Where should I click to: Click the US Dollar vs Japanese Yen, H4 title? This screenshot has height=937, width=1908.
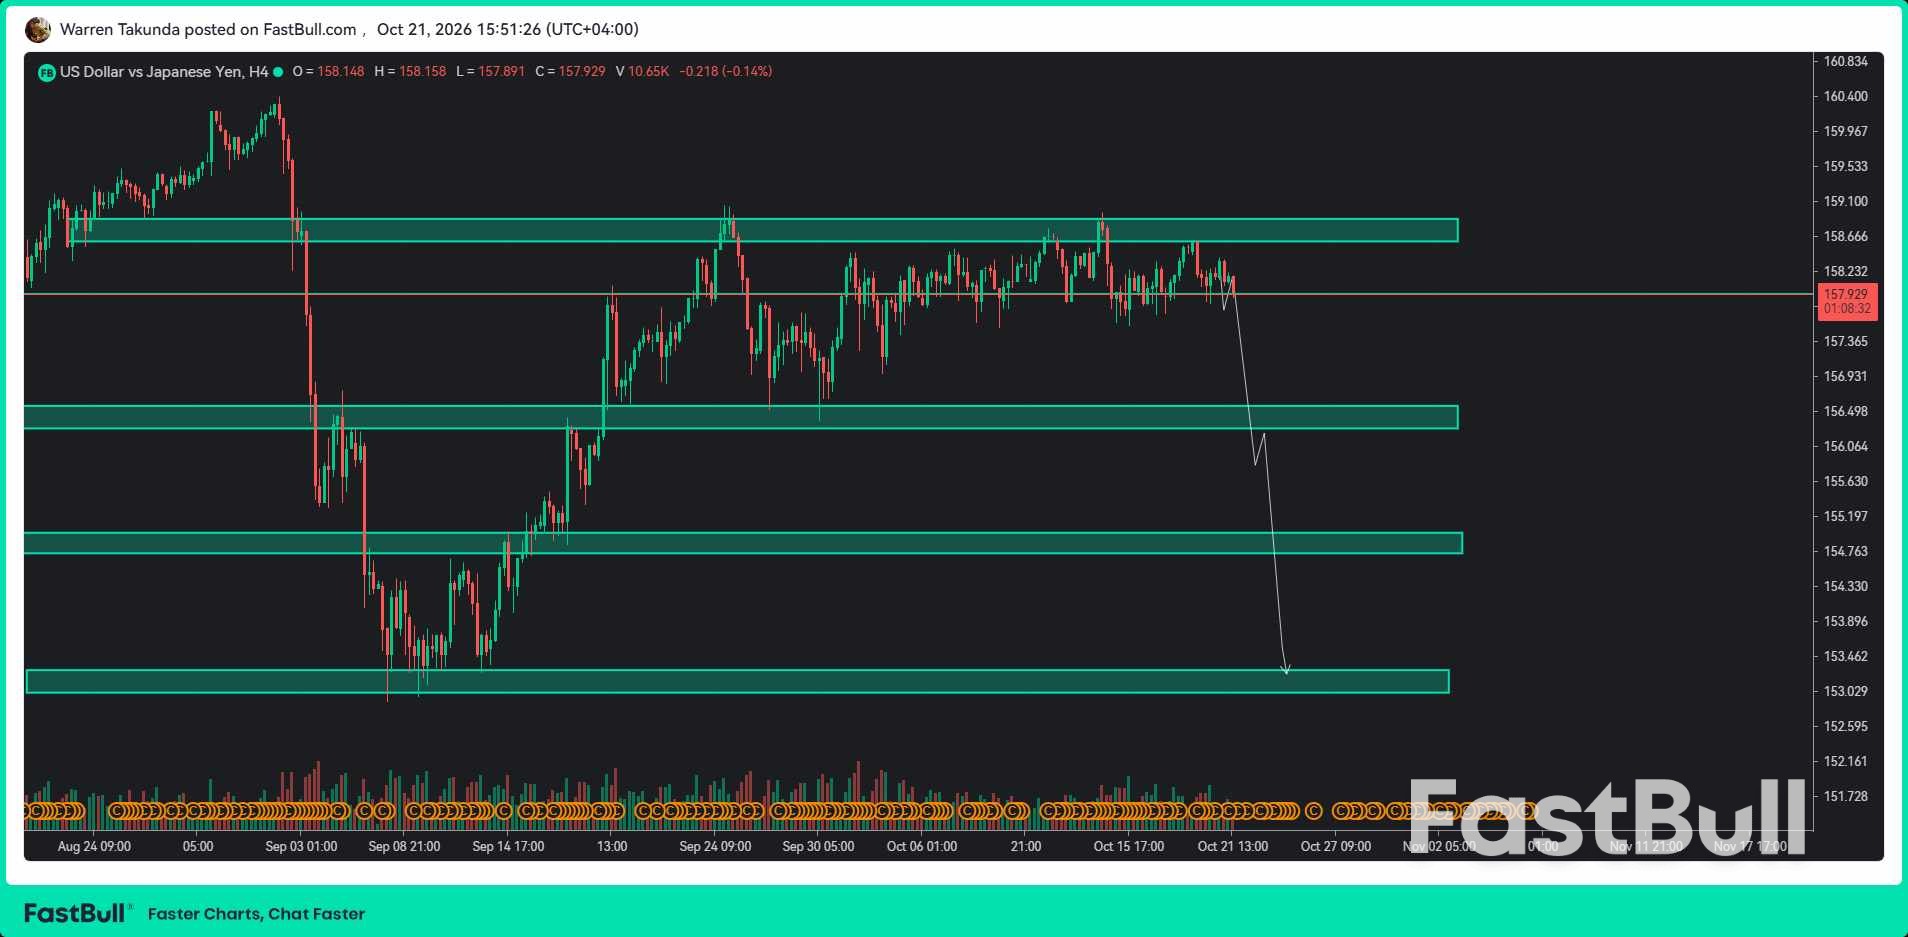tap(164, 72)
